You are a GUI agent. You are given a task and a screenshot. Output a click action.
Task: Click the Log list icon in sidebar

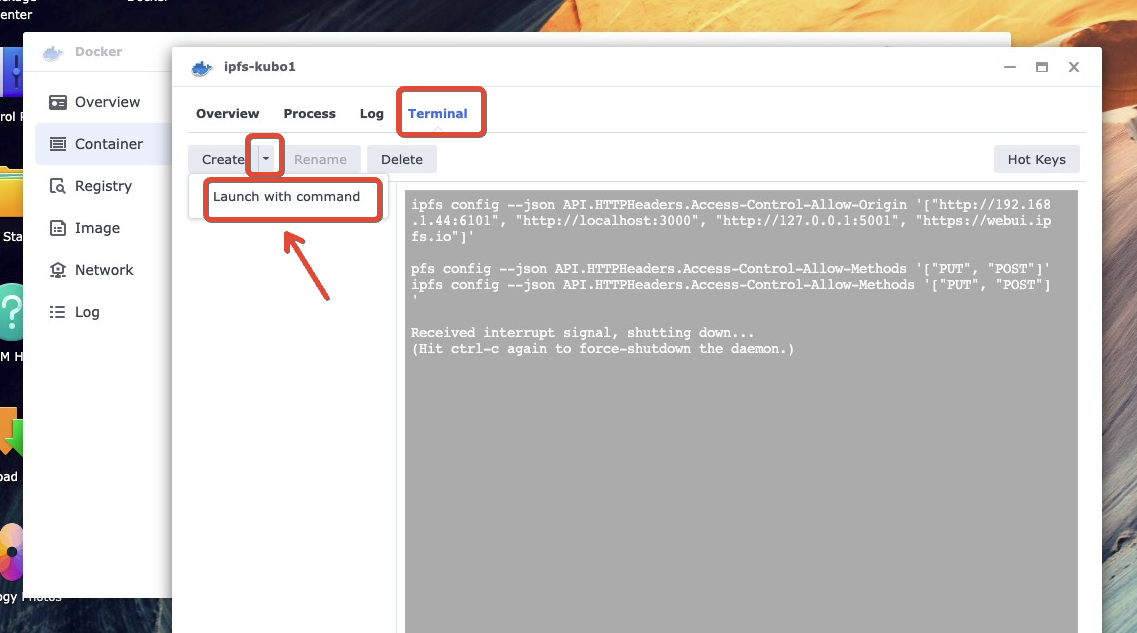(x=58, y=312)
